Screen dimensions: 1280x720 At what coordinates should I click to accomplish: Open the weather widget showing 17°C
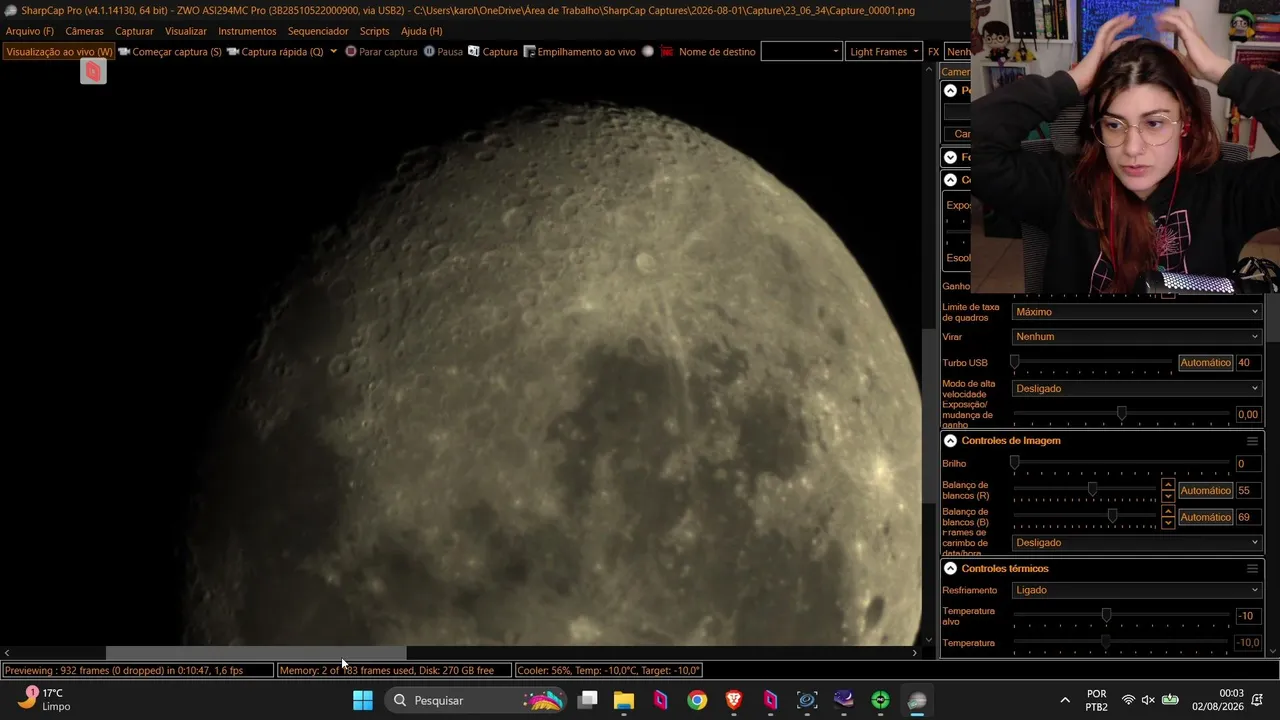pyautogui.click(x=46, y=699)
